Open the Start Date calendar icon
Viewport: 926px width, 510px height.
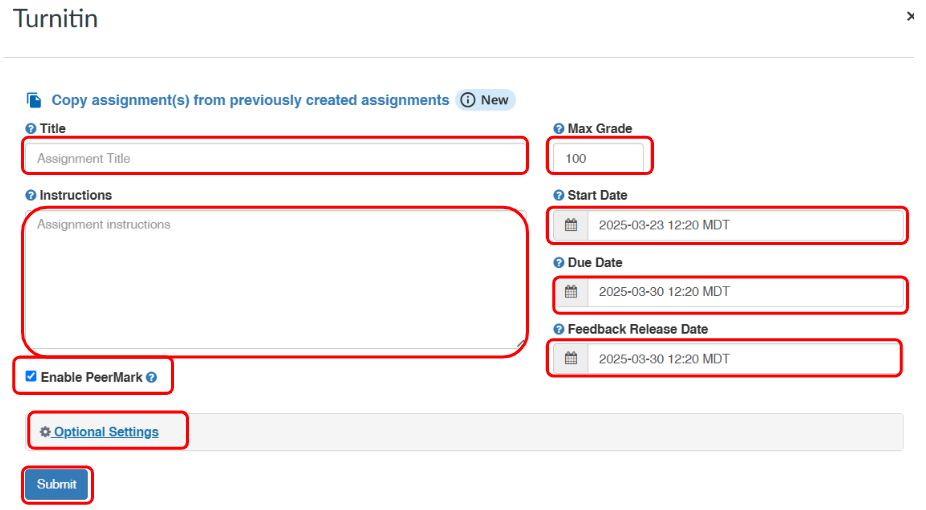571,225
